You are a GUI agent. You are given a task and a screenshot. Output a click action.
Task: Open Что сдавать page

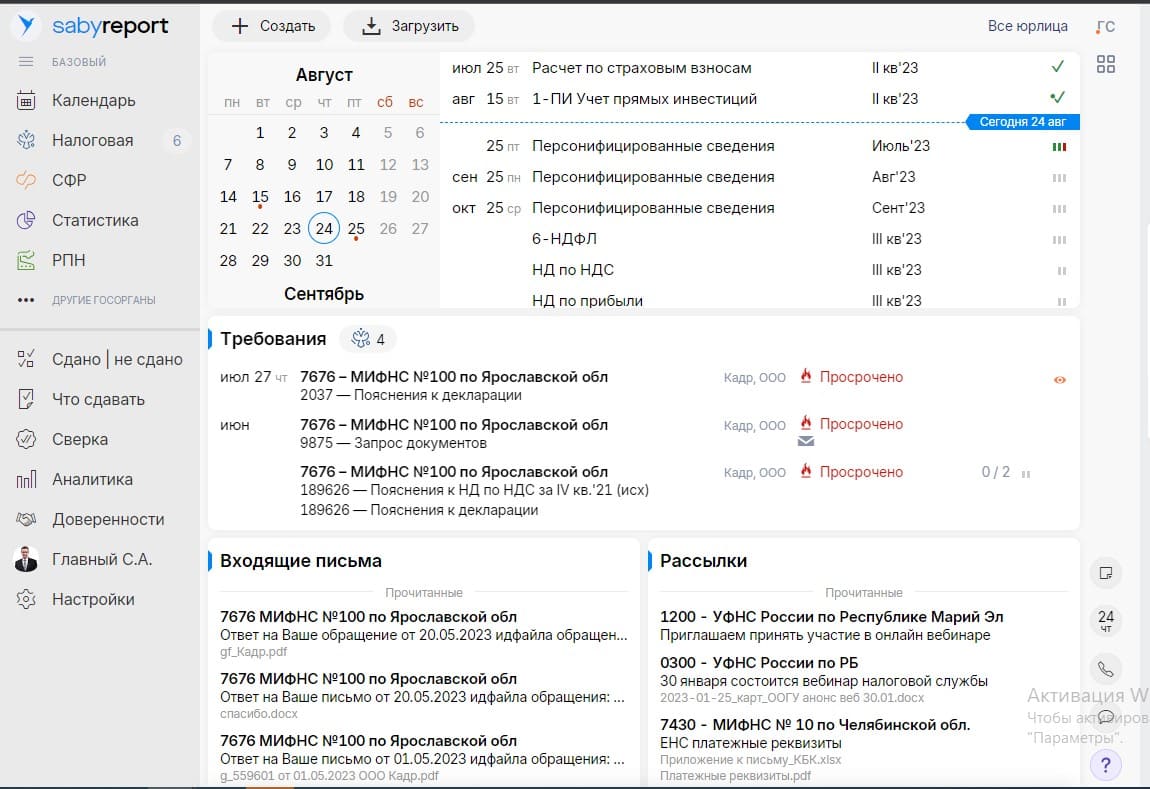[x=98, y=400]
